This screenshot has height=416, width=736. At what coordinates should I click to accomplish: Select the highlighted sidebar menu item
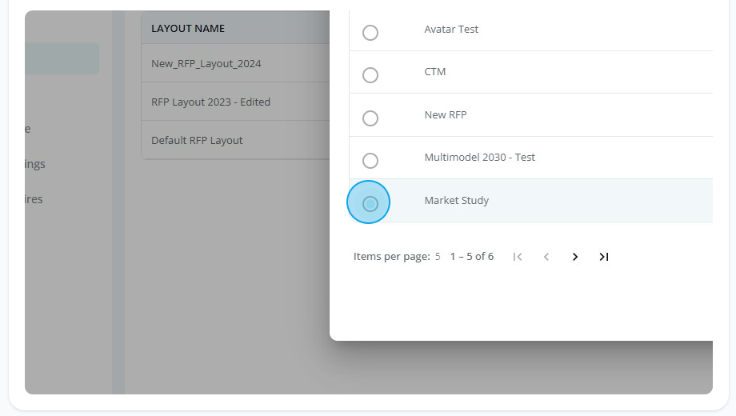pos(62,59)
